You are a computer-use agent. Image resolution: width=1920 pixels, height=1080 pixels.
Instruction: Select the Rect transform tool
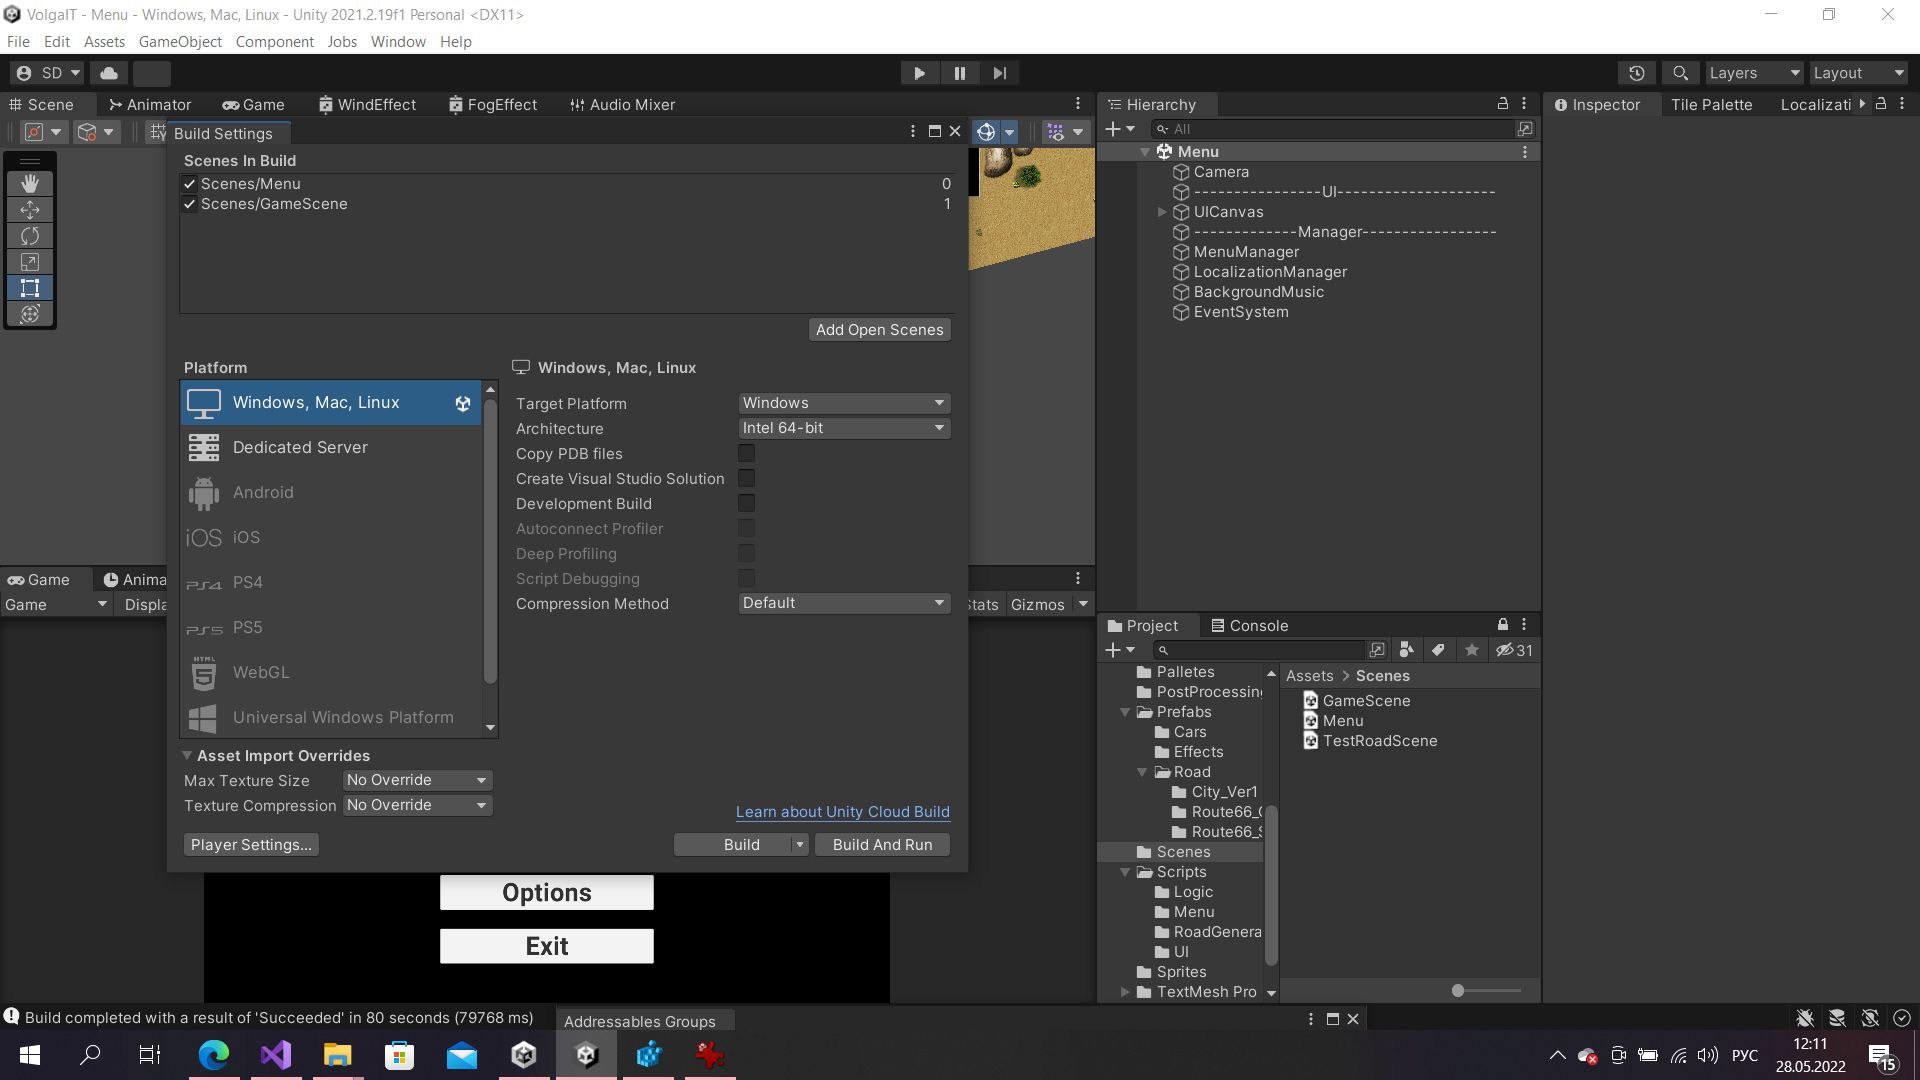click(x=30, y=288)
